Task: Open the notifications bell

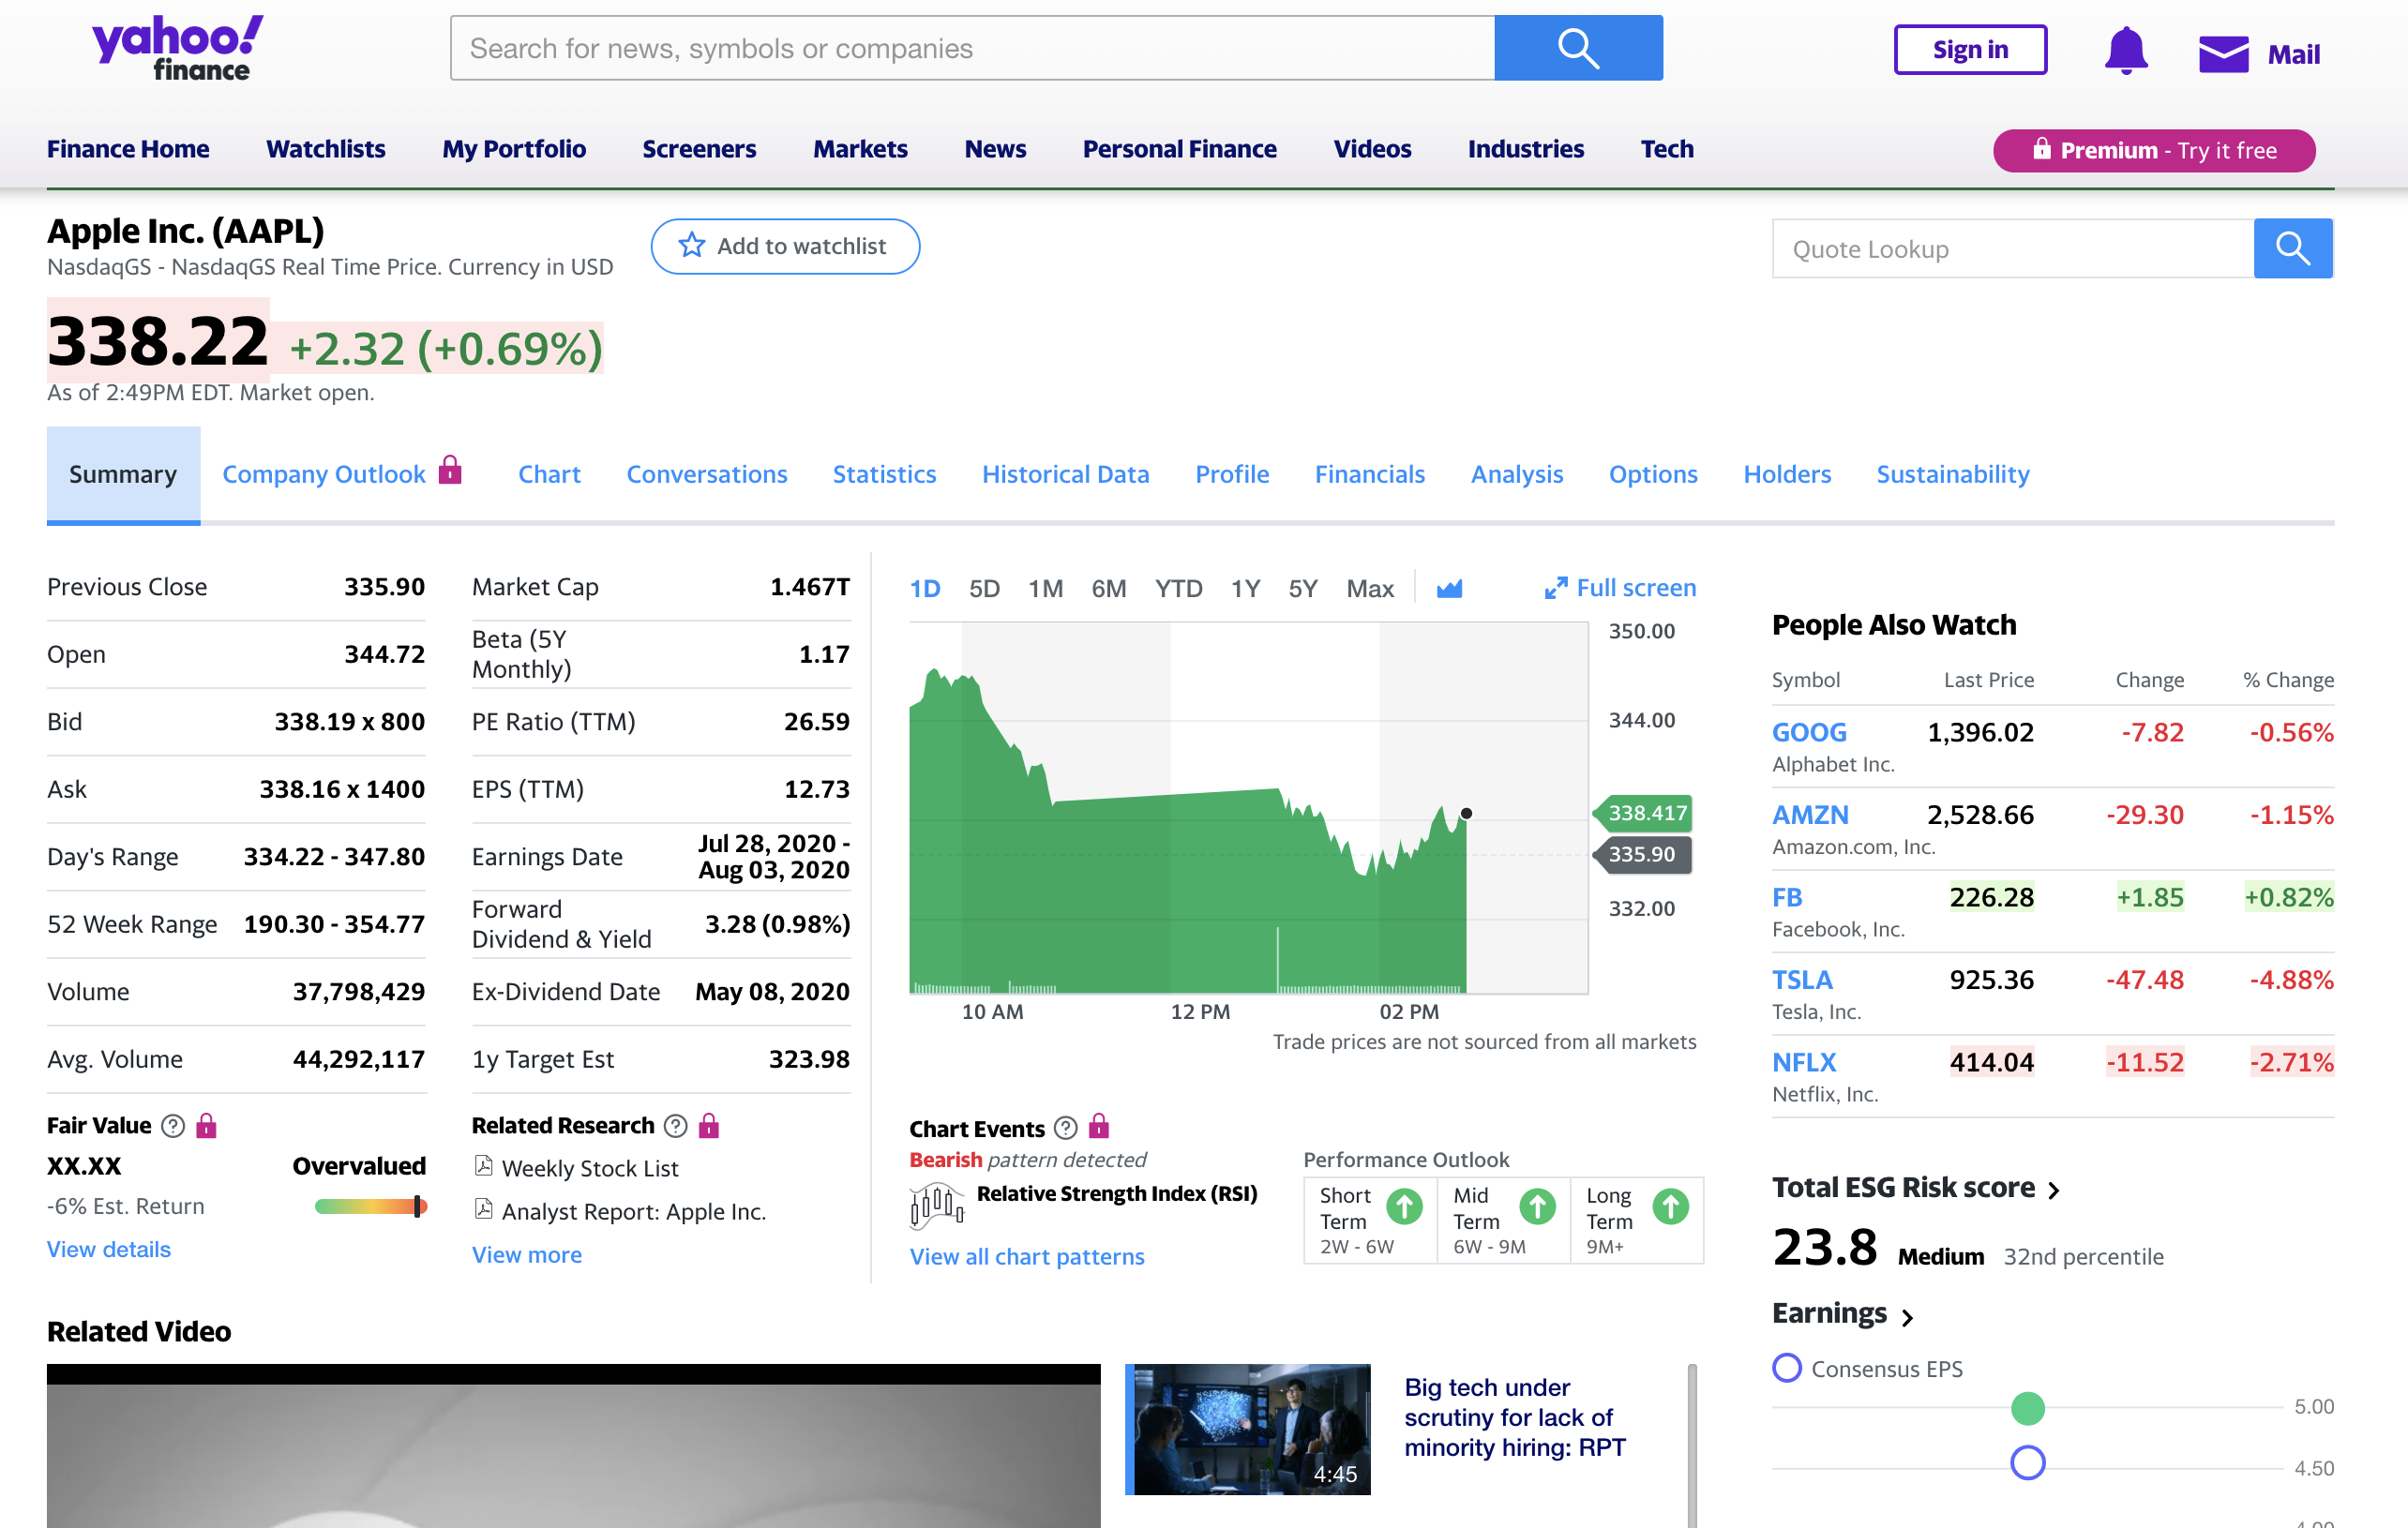Action: pyautogui.click(x=2125, y=51)
